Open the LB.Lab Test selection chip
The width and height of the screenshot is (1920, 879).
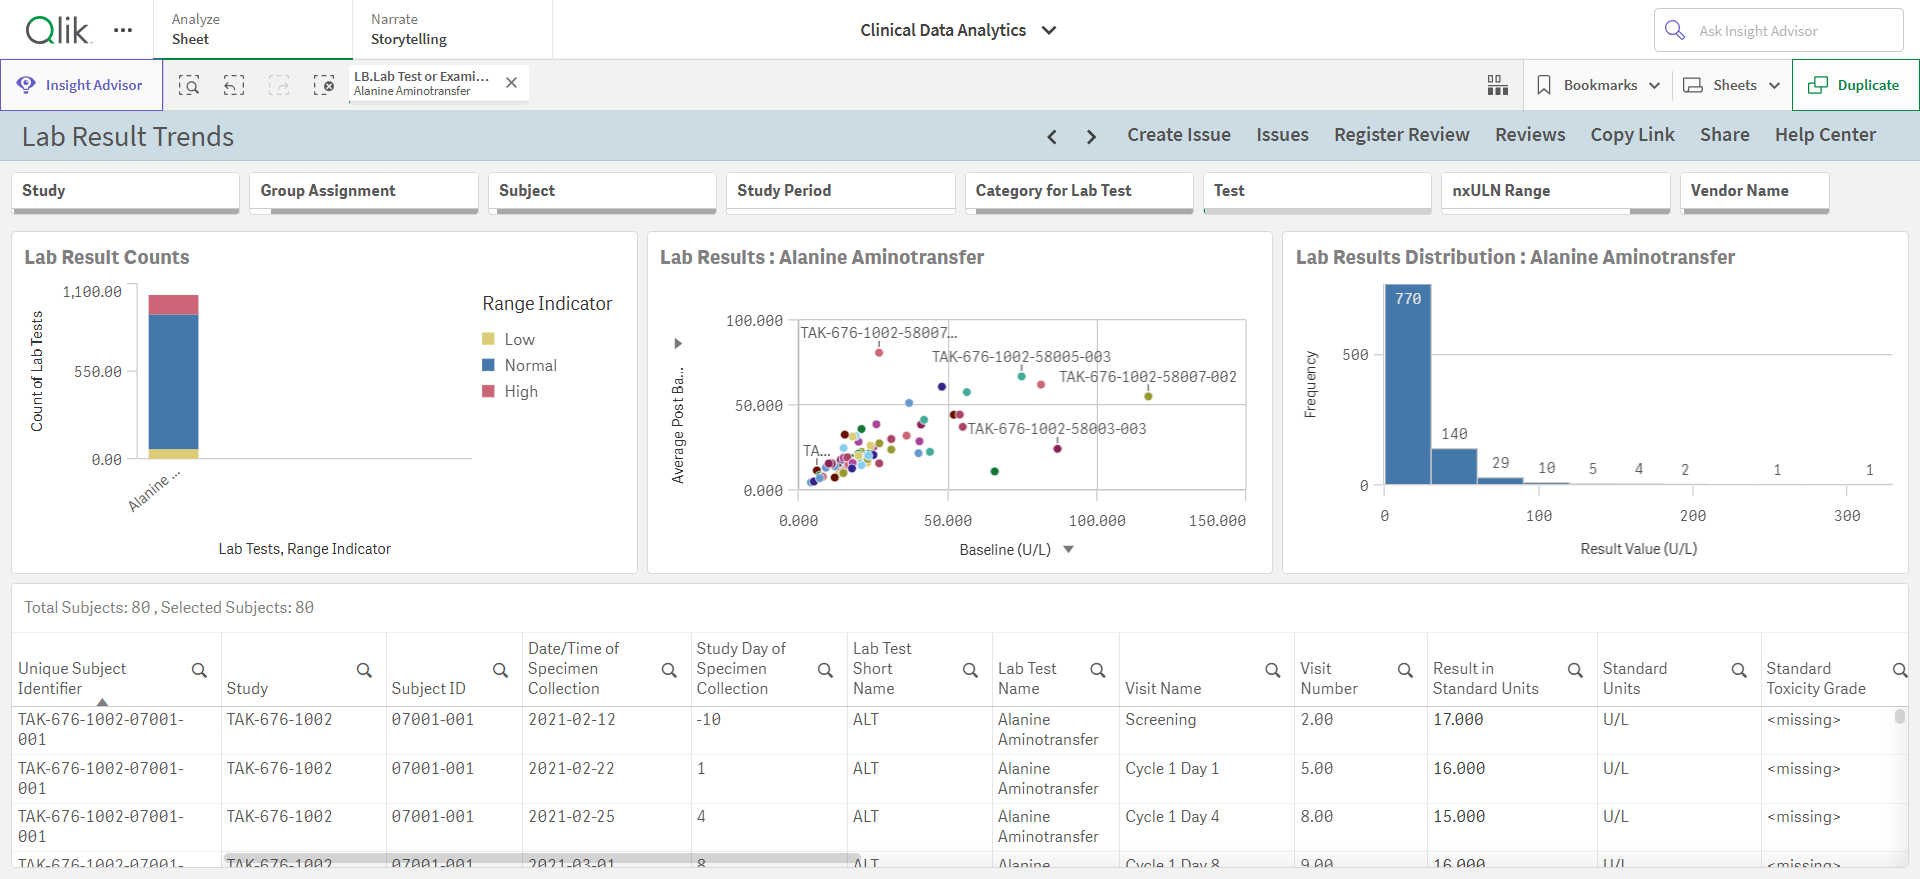click(422, 83)
